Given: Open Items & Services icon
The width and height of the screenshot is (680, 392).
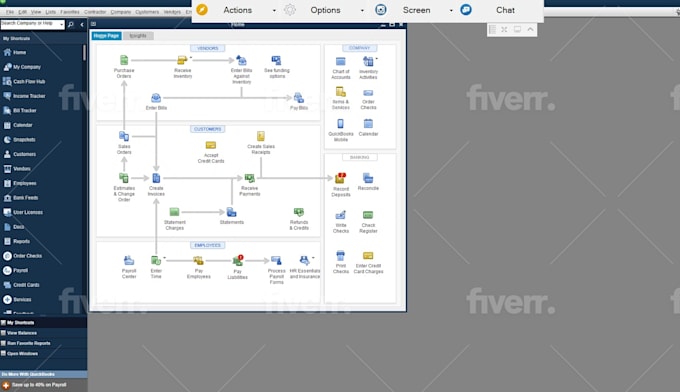Looking at the screenshot, I should click(341, 92).
